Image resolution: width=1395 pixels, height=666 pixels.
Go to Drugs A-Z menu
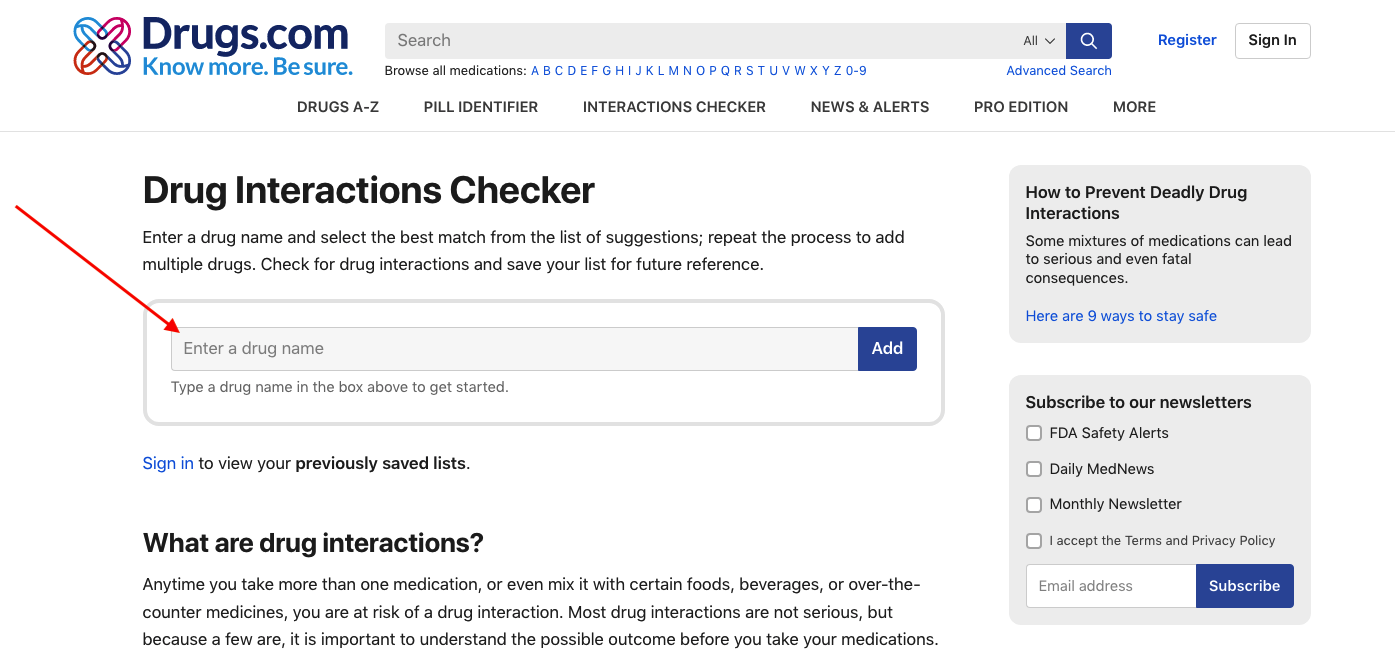(338, 107)
